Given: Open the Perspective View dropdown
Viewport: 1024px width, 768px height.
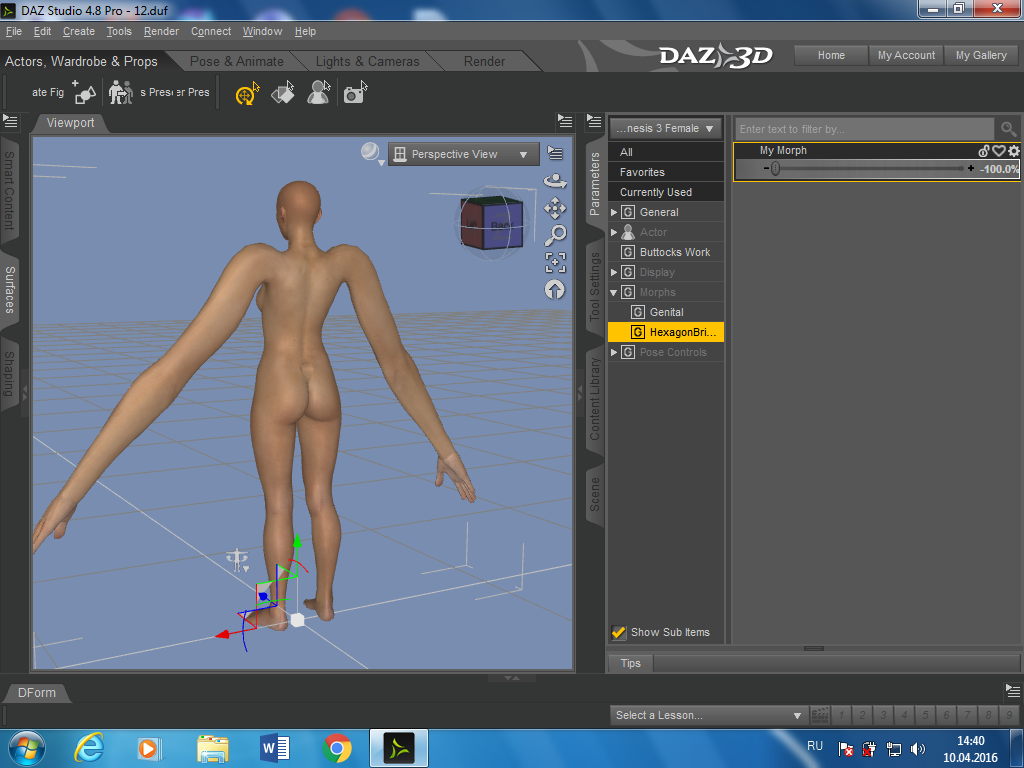Looking at the screenshot, I should tap(463, 154).
